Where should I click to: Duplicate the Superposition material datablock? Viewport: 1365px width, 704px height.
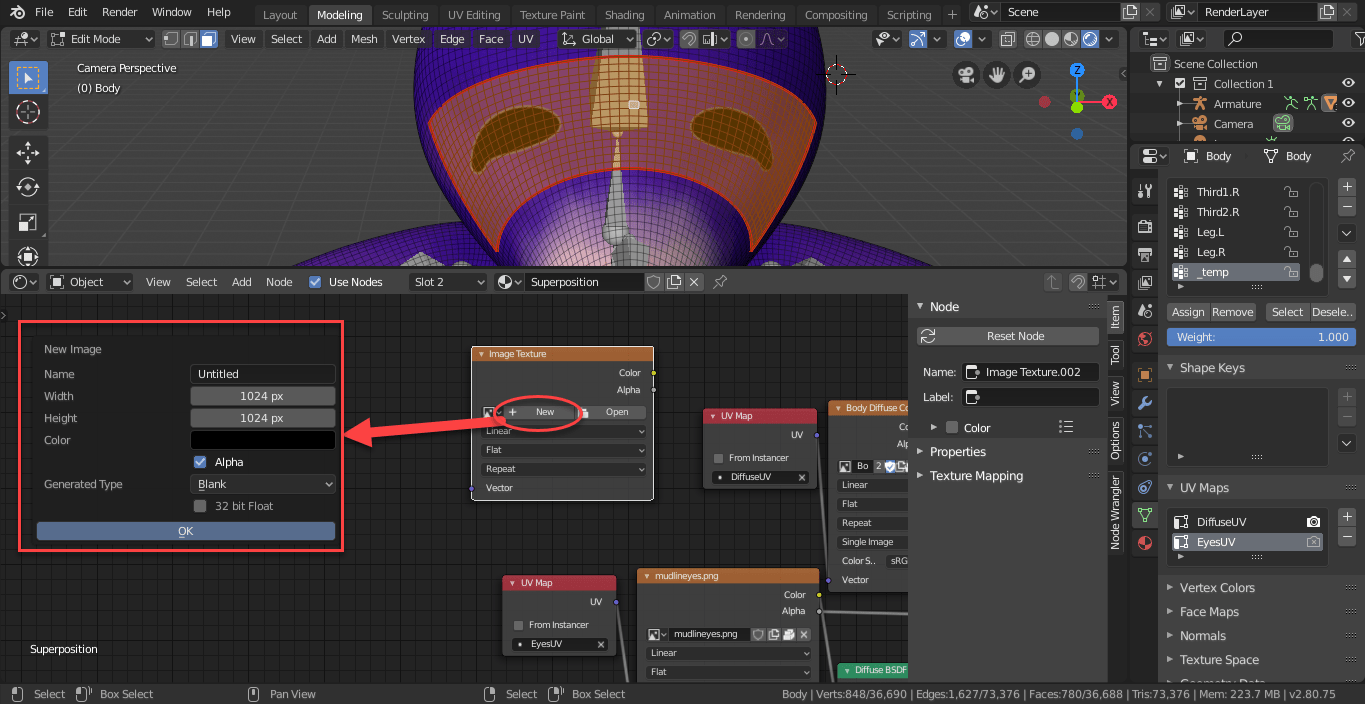point(675,282)
